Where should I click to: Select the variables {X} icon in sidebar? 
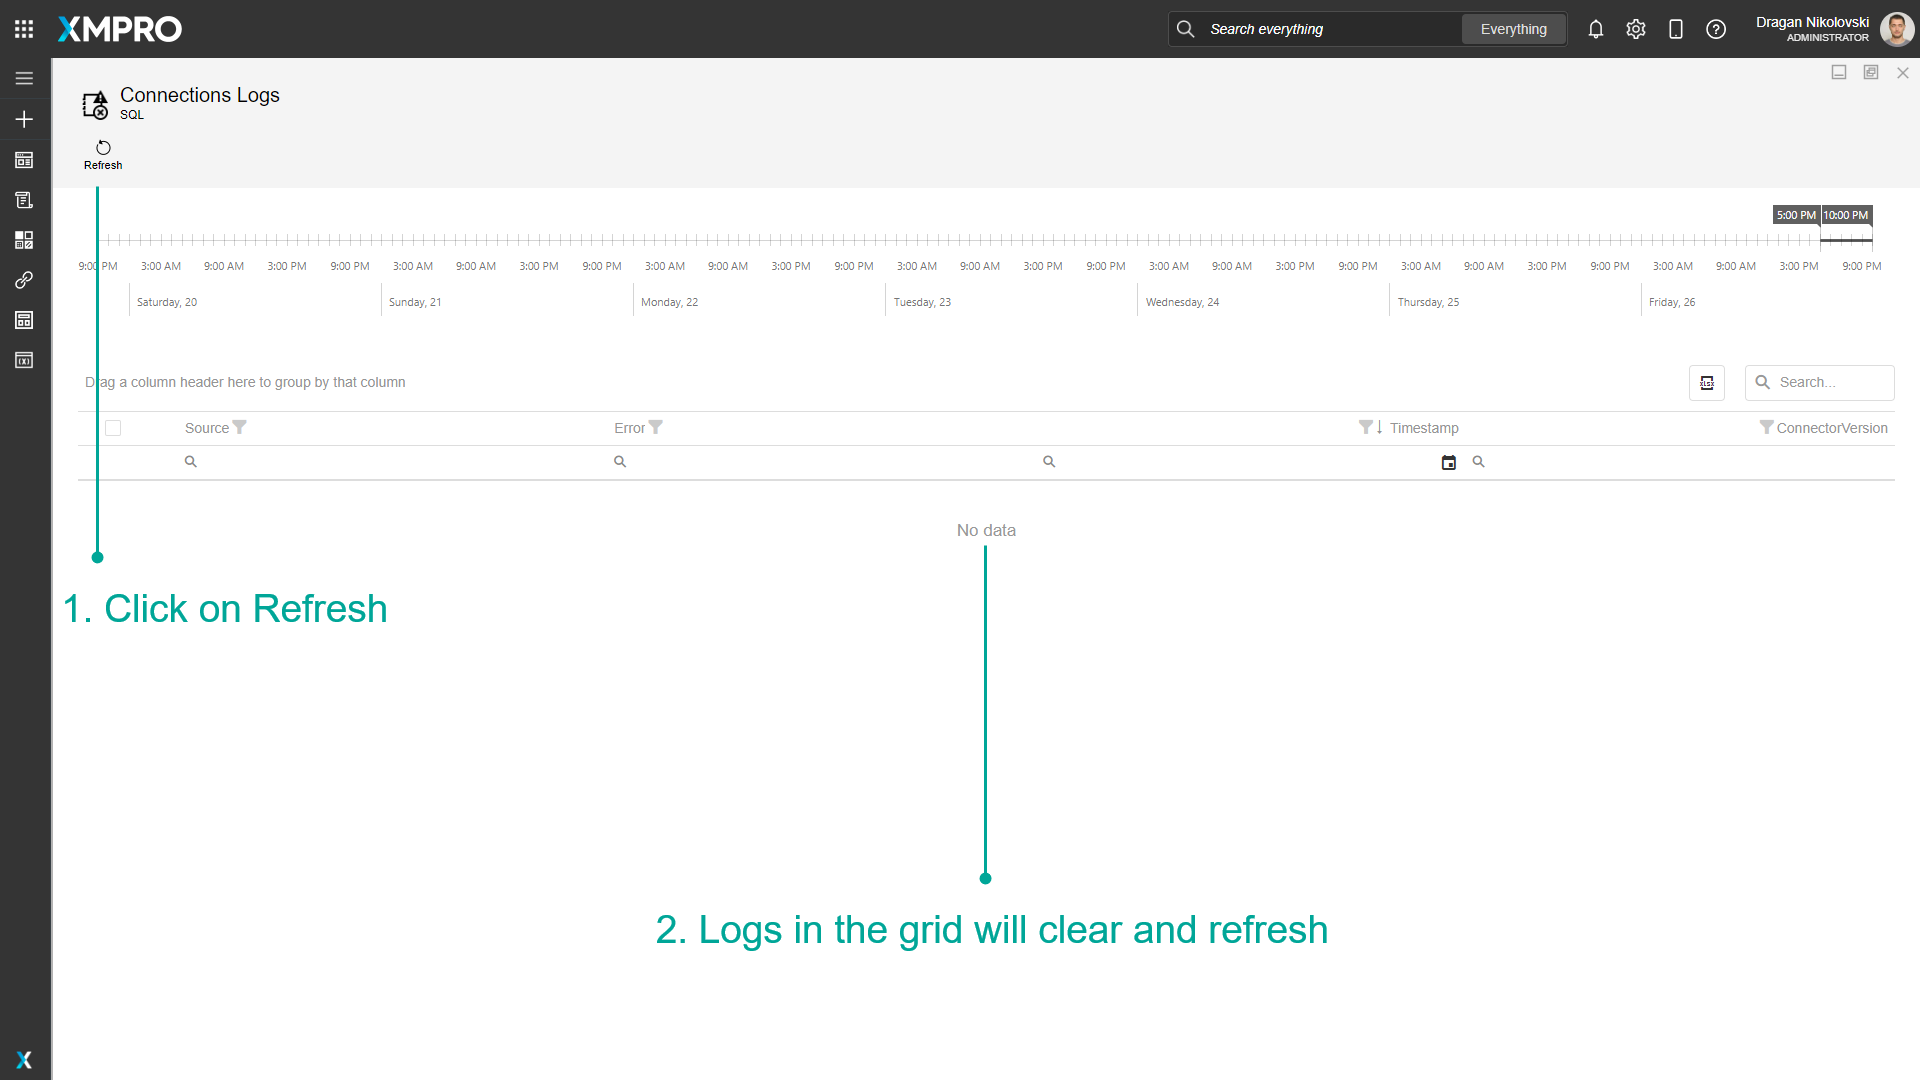tap(24, 360)
